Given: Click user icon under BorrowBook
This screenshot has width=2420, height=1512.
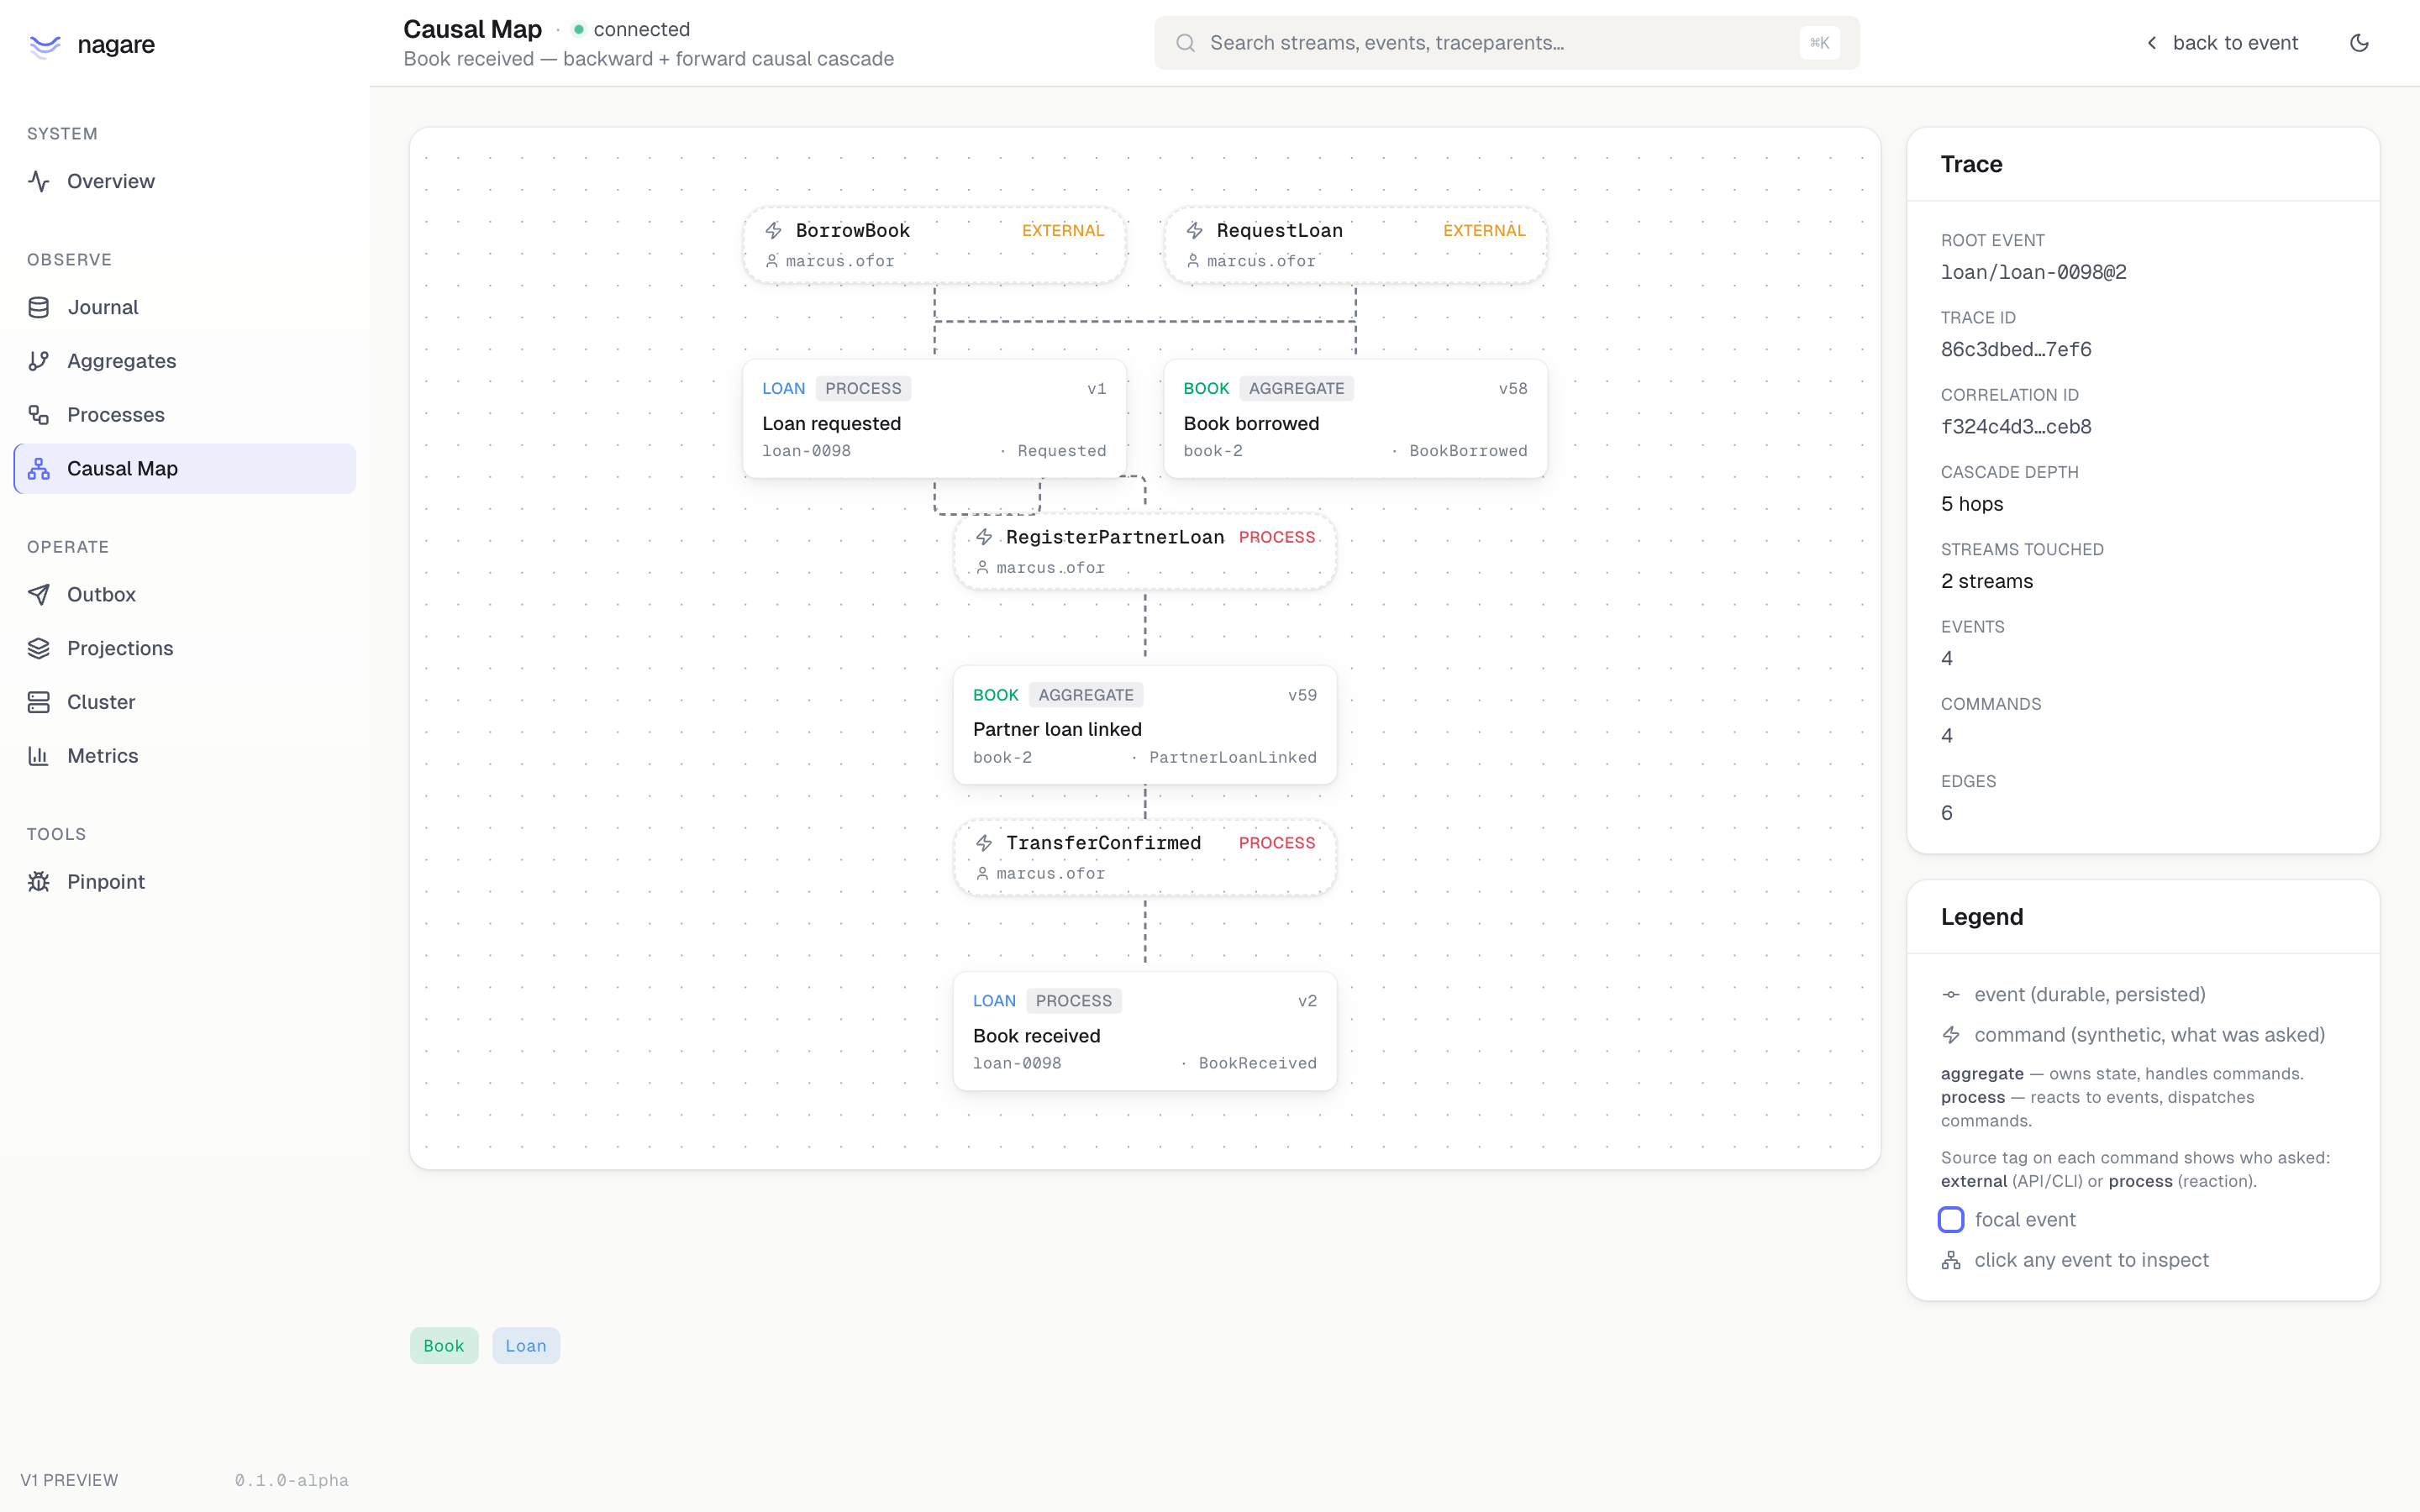Looking at the screenshot, I should [772, 261].
